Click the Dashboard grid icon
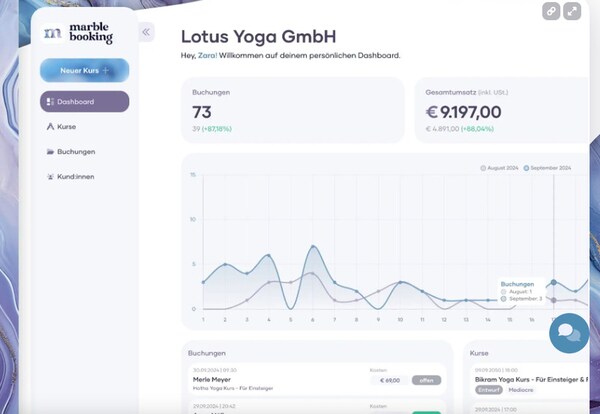The image size is (600, 414). point(50,102)
